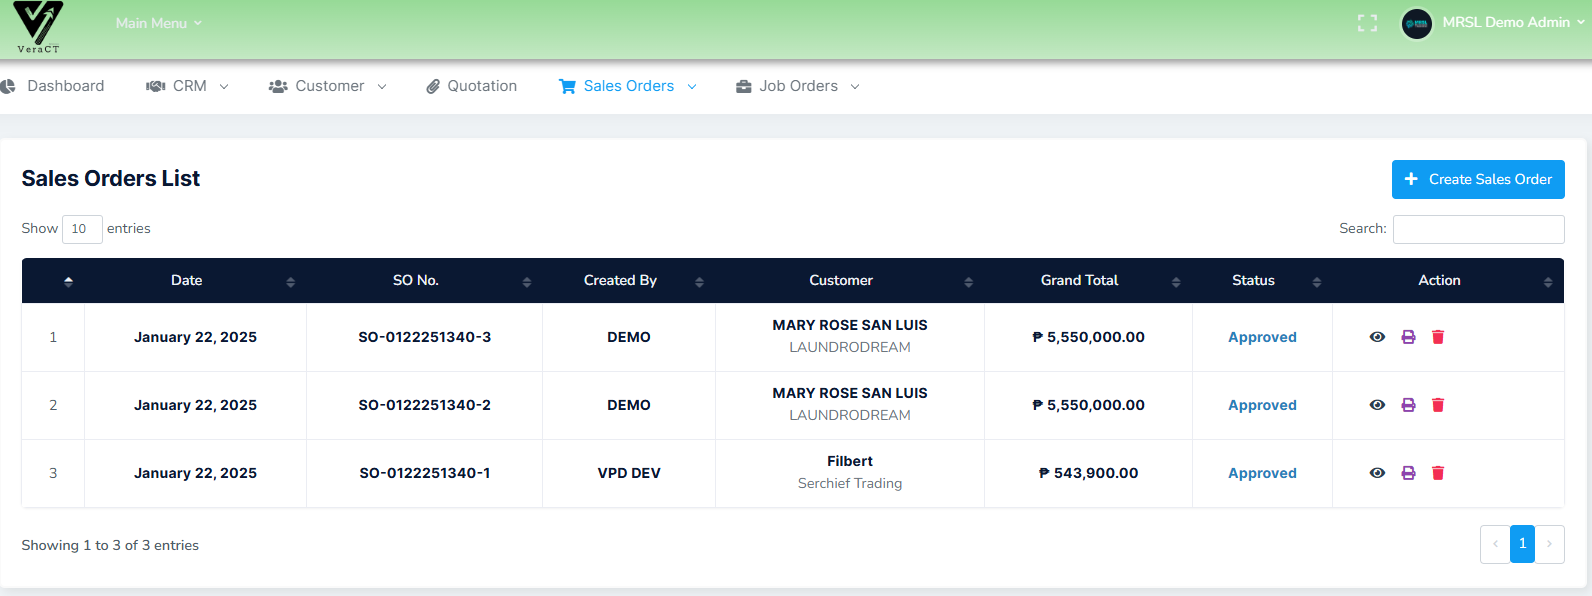Sort table by Customer column

850,281
